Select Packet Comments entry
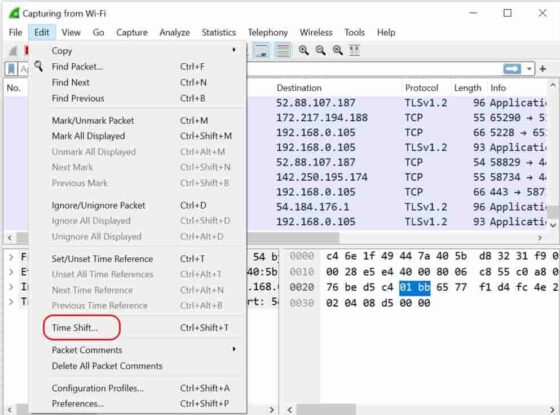This screenshot has width=560, height=415. coord(138,350)
